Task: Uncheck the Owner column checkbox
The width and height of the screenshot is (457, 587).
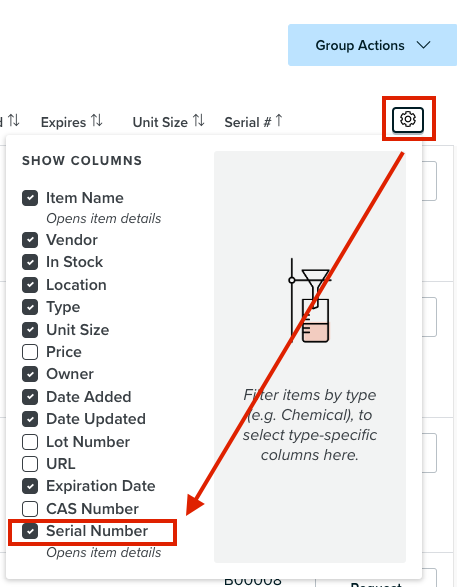Action: click(30, 374)
